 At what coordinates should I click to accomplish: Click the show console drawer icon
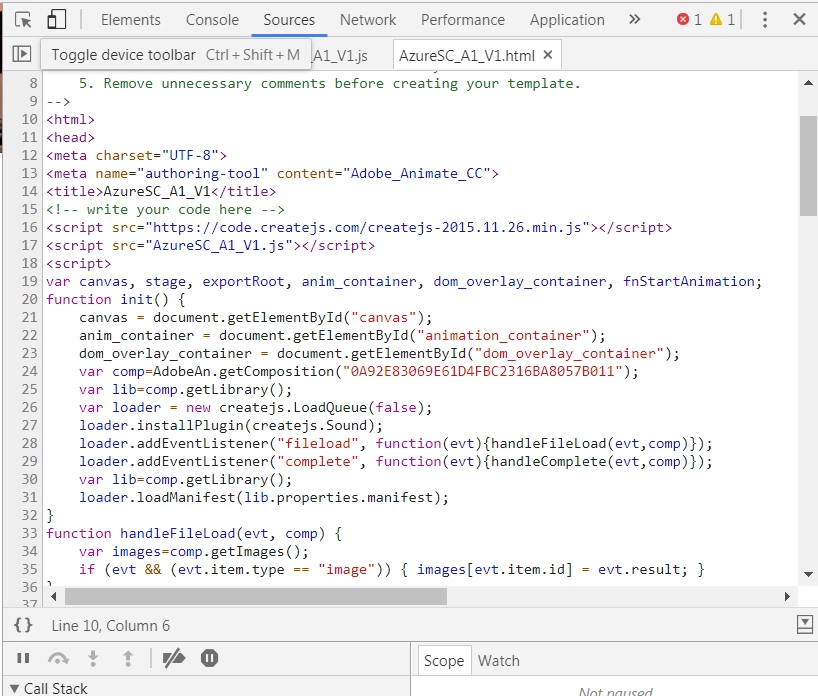(x=805, y=625)
